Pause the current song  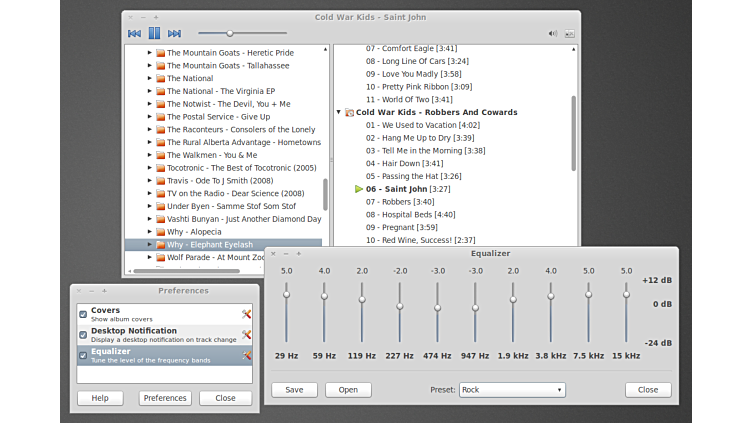[x=154, y=33]
